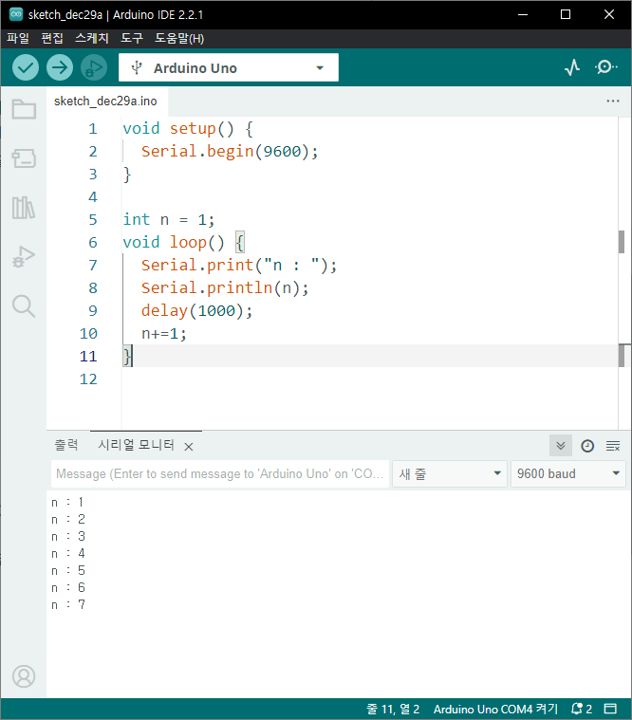Image resolution: width=632 pixels, height=720 pixels.
Task: Open the 스케치 menu
Action: click(x=92, y=38)
